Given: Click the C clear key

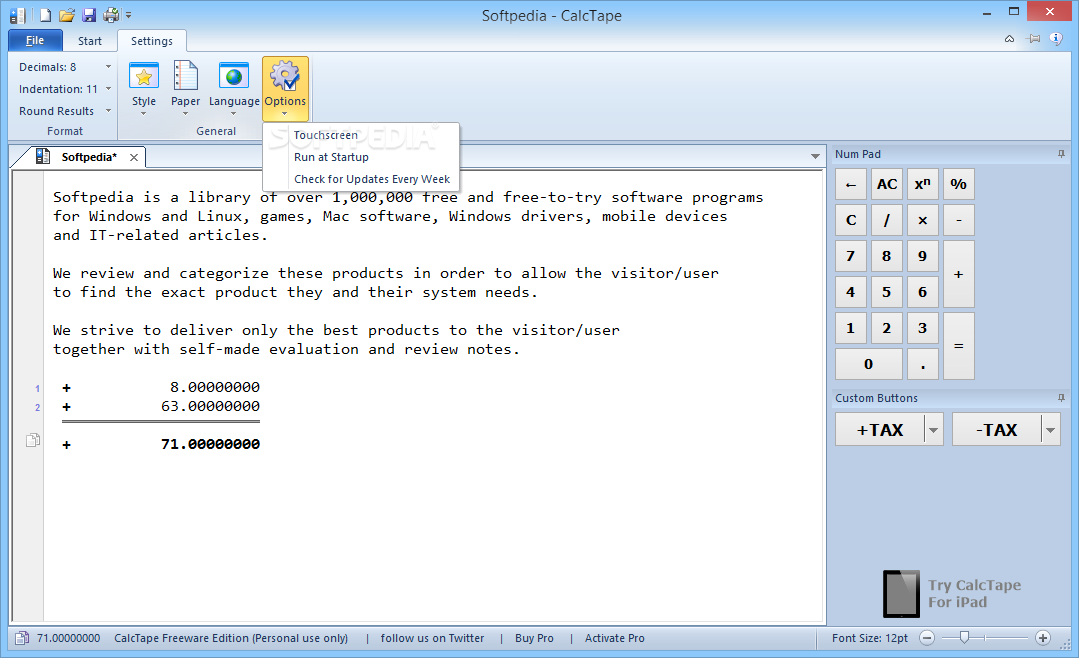Looking at the screenshot, I should (x=851, y=220).
